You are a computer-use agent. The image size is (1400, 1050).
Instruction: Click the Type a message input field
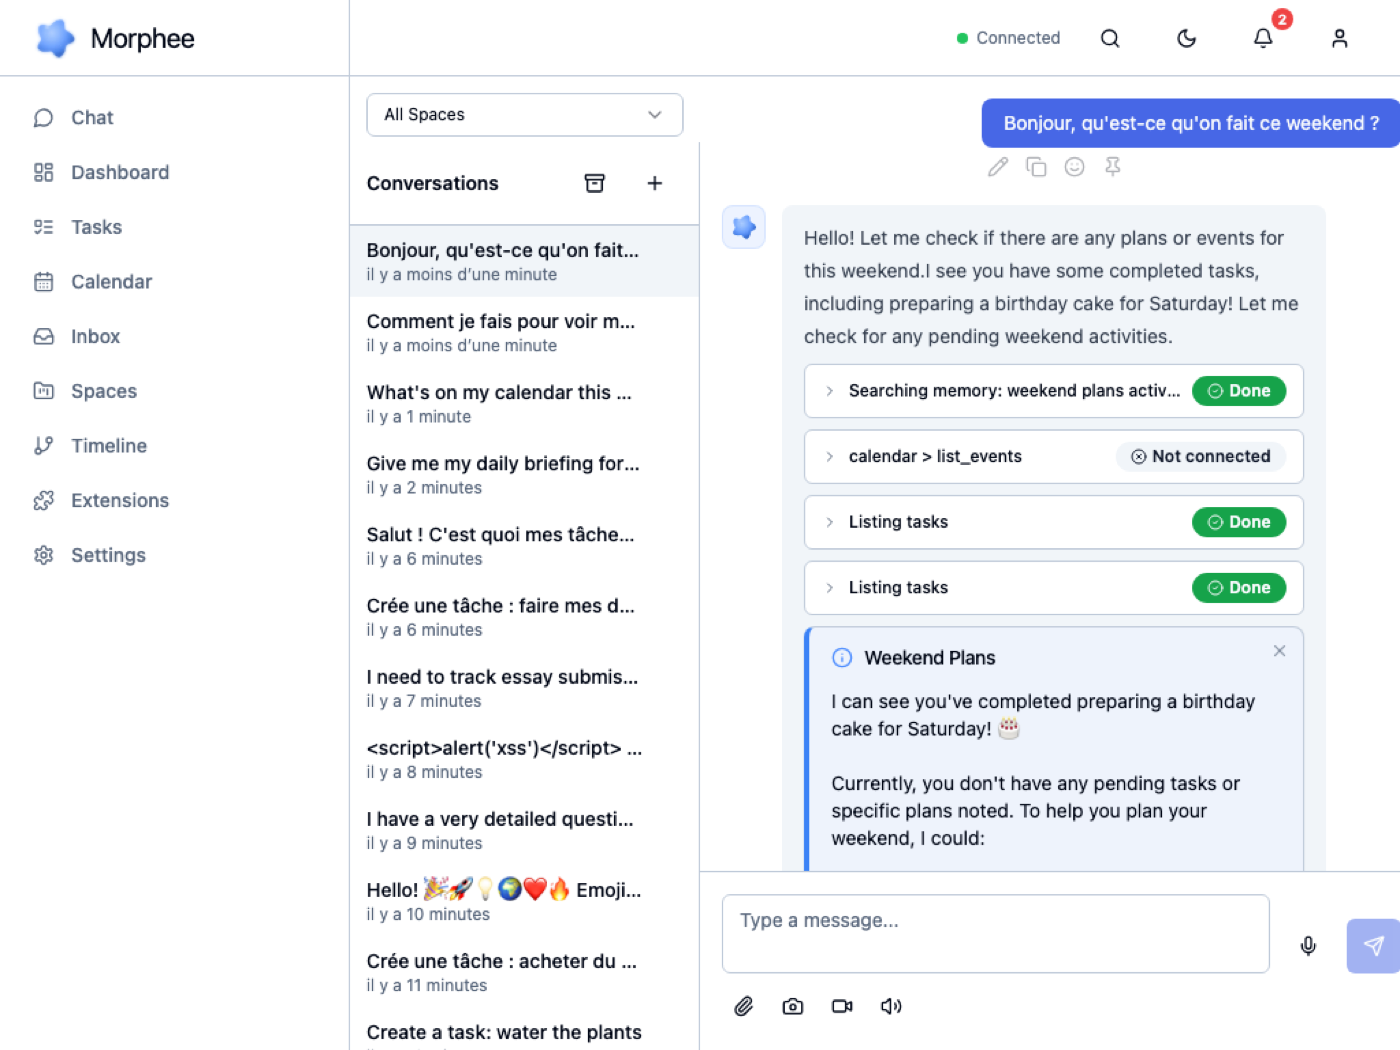(x=995, y=933)
